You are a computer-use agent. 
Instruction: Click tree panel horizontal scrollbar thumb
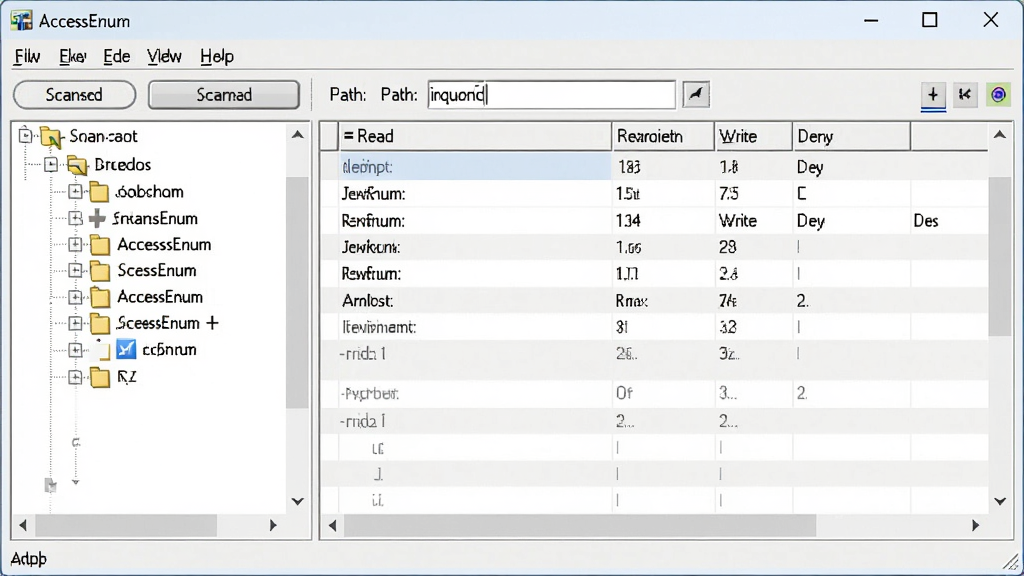[126, 525]
